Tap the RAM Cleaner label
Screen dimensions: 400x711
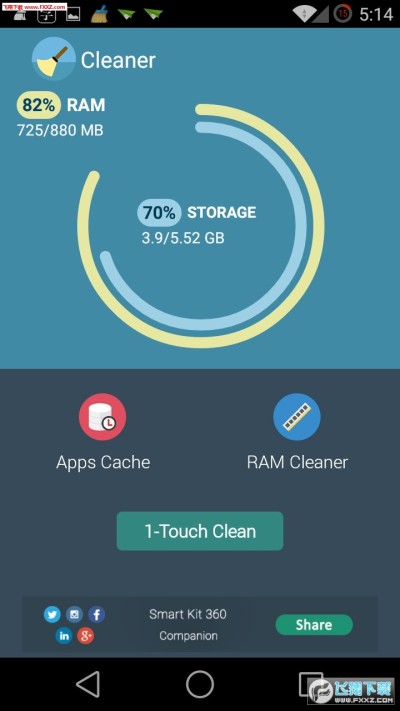(298, 462)
